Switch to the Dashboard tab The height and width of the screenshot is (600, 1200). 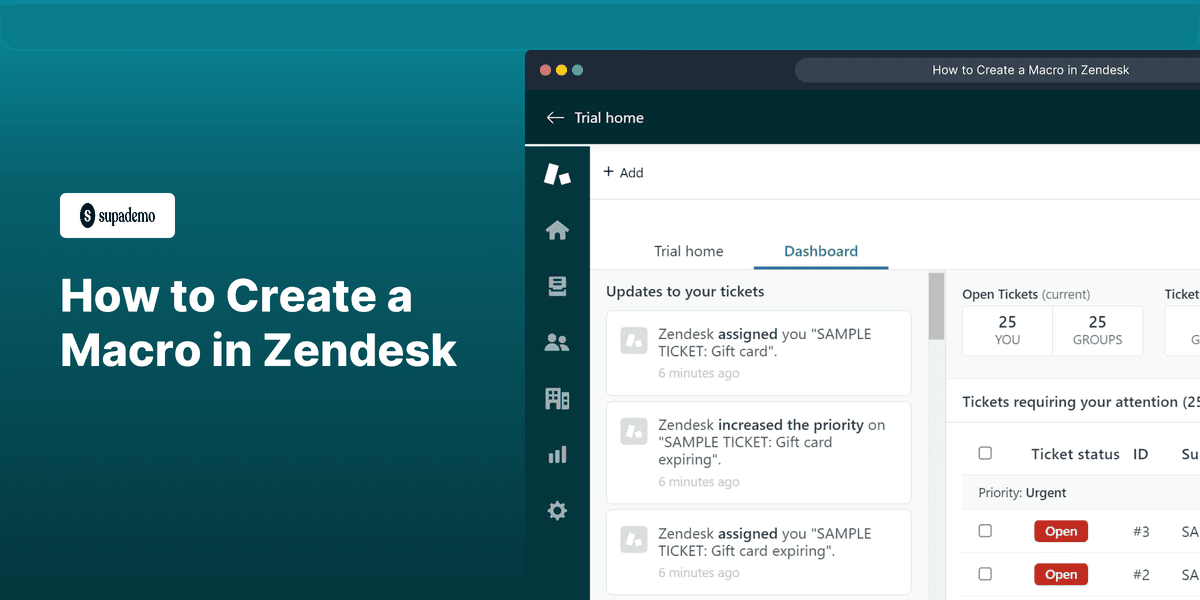(820, 251)
